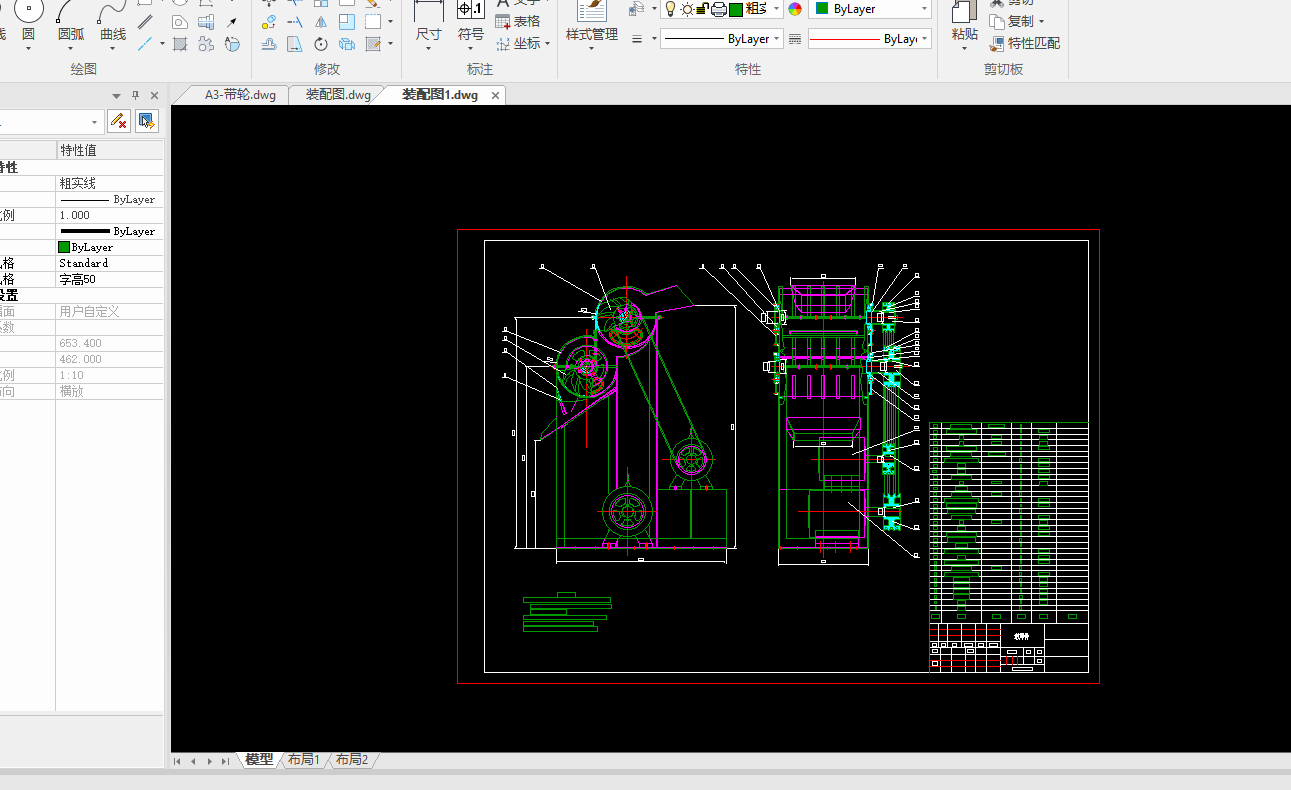Click Copy (复制) in clipboard group
1291x790 pixels.
[x=1012, y=21]
